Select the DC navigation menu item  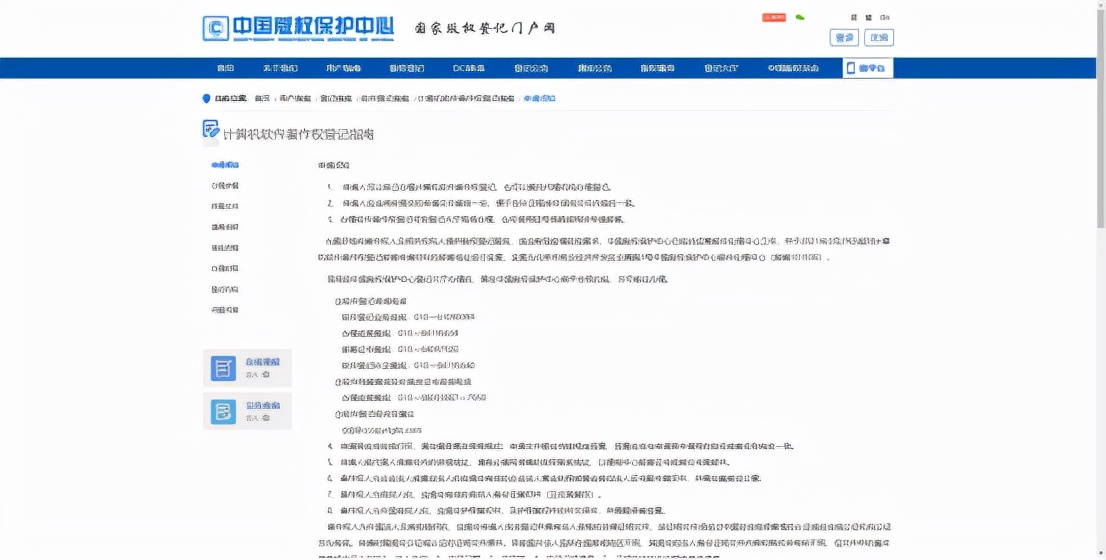(x=468, y=68)
